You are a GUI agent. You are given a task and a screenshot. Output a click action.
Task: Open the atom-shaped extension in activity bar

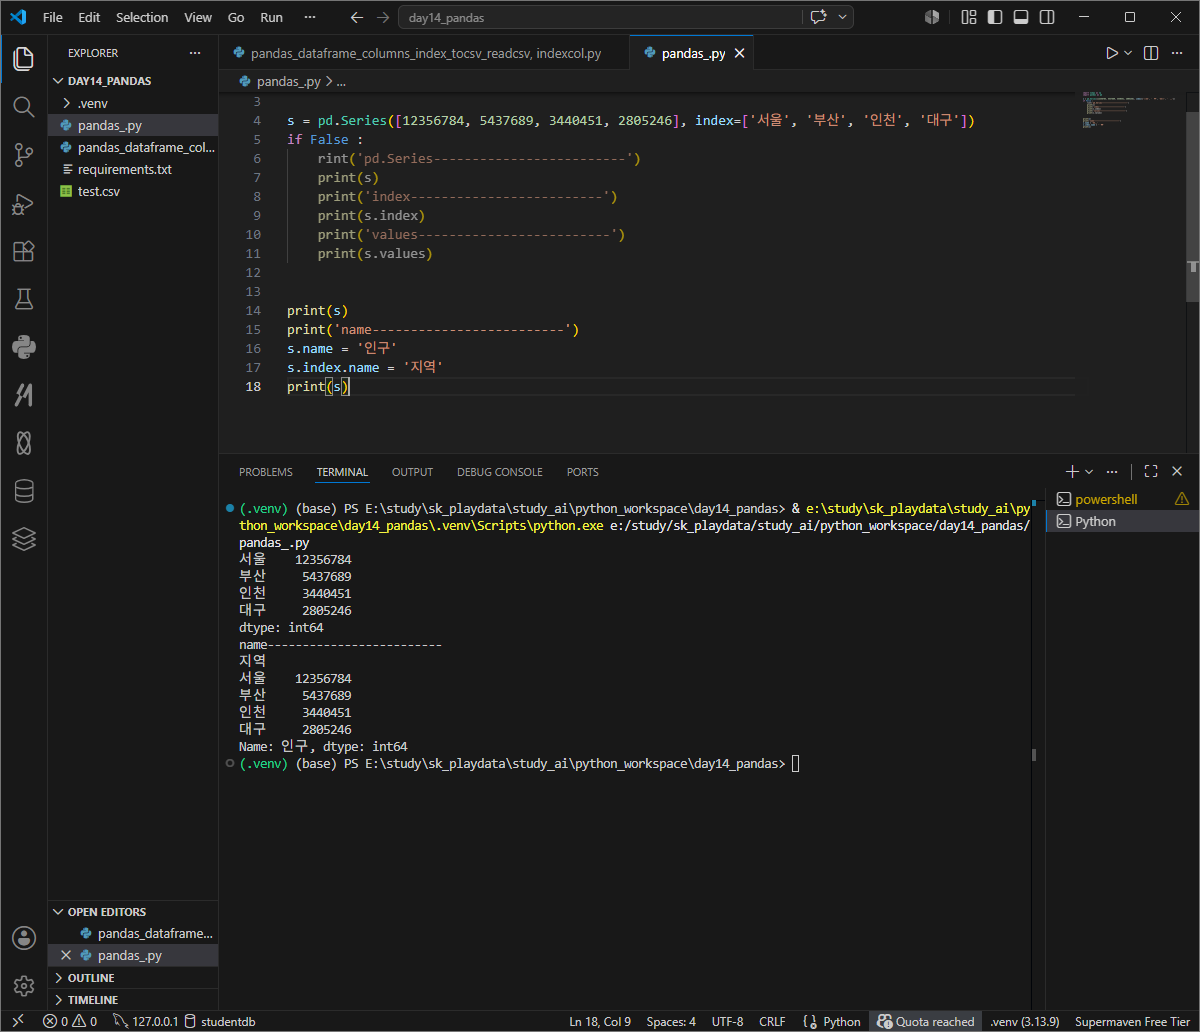(24, 443)
